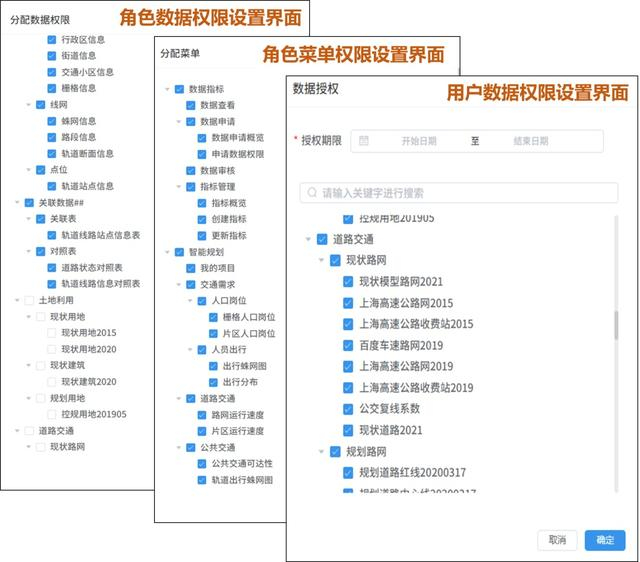Screen dimensions: 640x562
Task: Uncheck 上海高速公路网2019 checkbox
Action: pyautogui.click(x=348, y=366)
